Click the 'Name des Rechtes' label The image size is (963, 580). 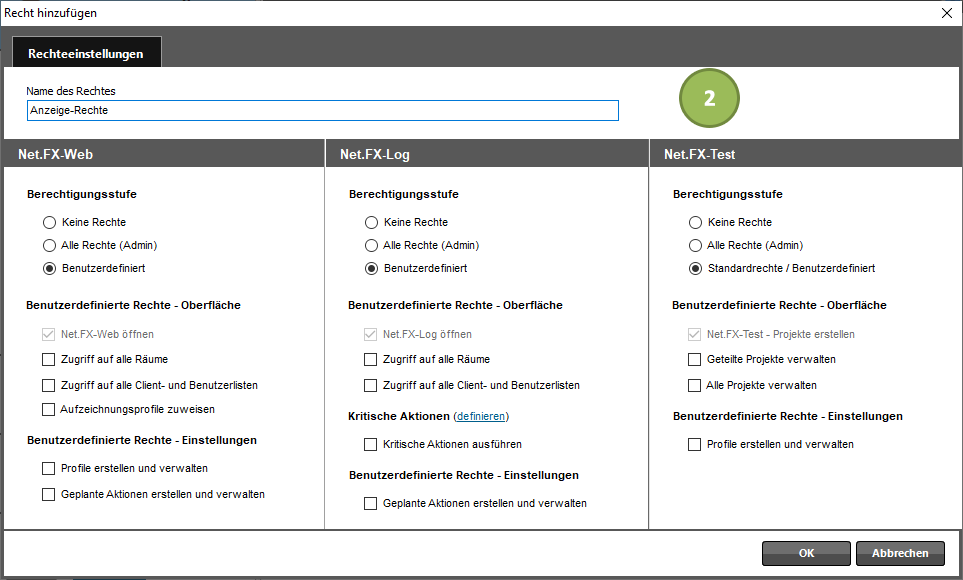pos(71,91)
